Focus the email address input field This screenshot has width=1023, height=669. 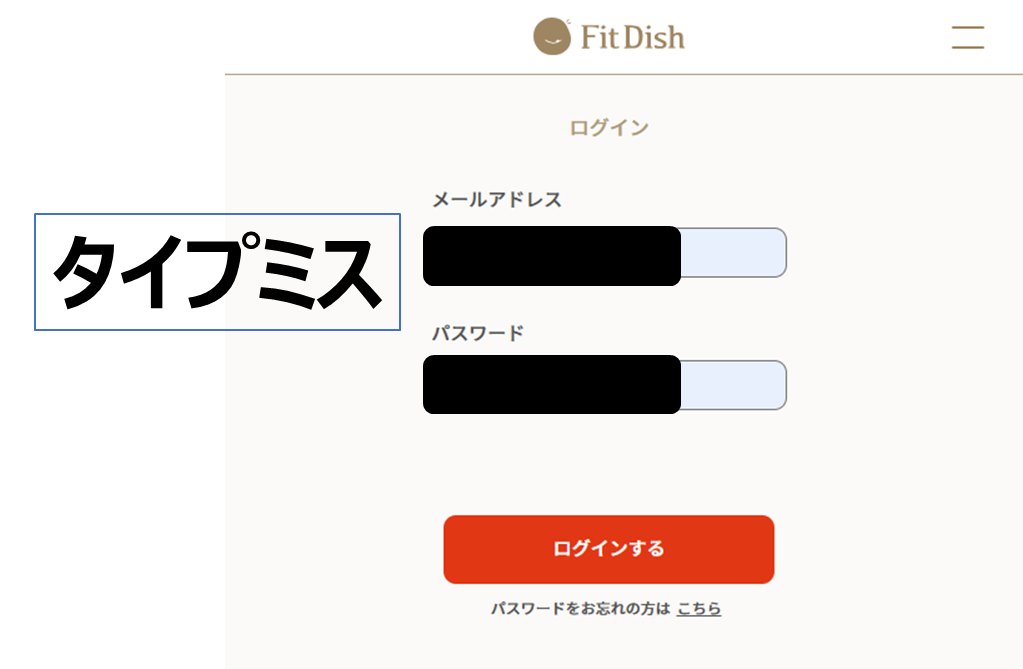733,253
